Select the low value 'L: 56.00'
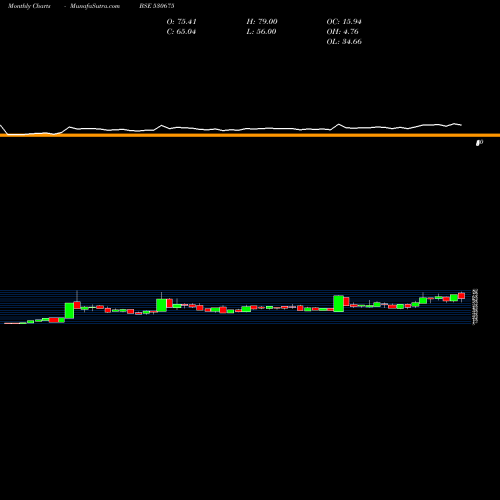 point(261,32)
